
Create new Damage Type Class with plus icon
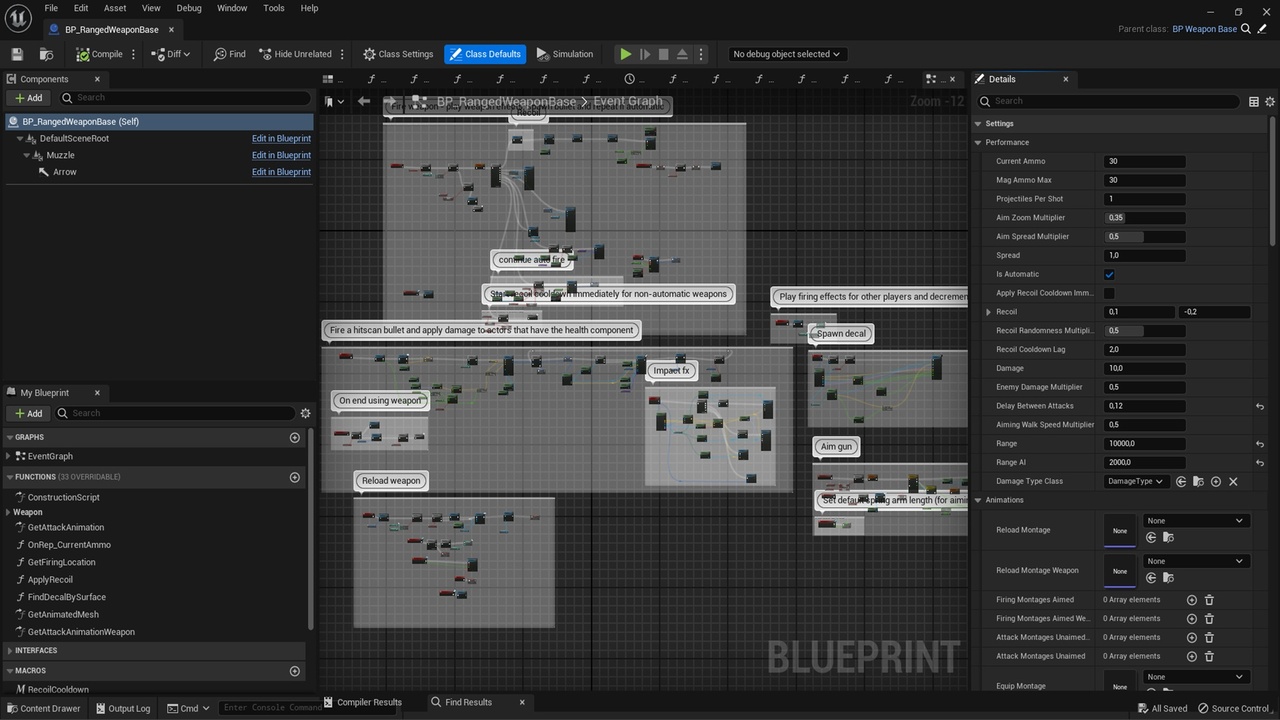[x=1216, y=481]
